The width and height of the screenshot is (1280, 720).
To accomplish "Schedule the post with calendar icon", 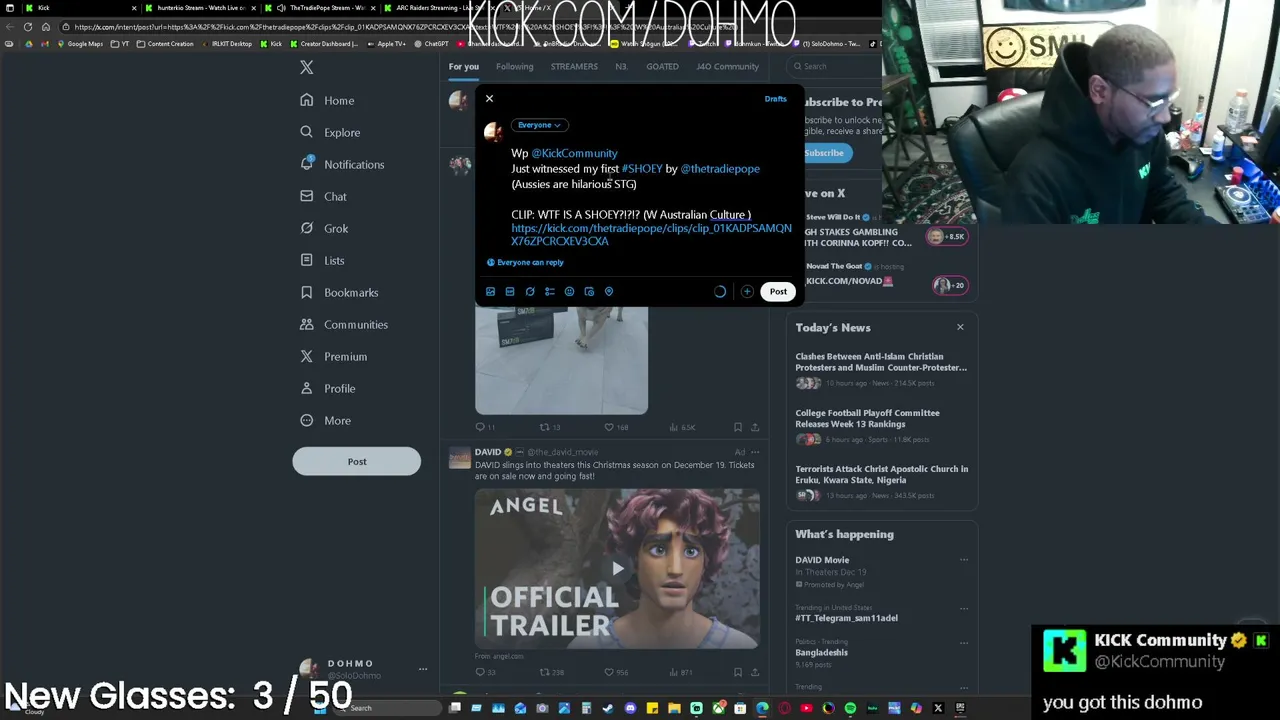I will [x=589, y=291].
